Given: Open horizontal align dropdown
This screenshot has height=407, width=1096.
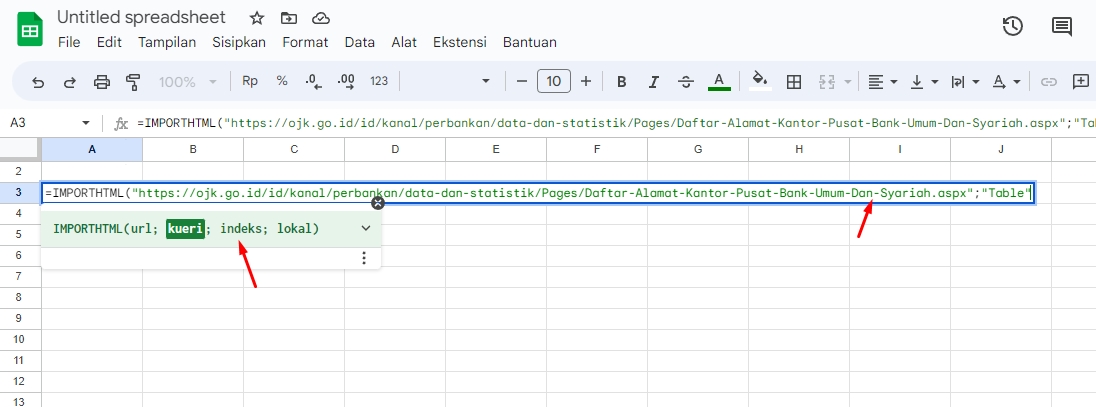Looking at the screenshot, I should click(x=882, y=82).
